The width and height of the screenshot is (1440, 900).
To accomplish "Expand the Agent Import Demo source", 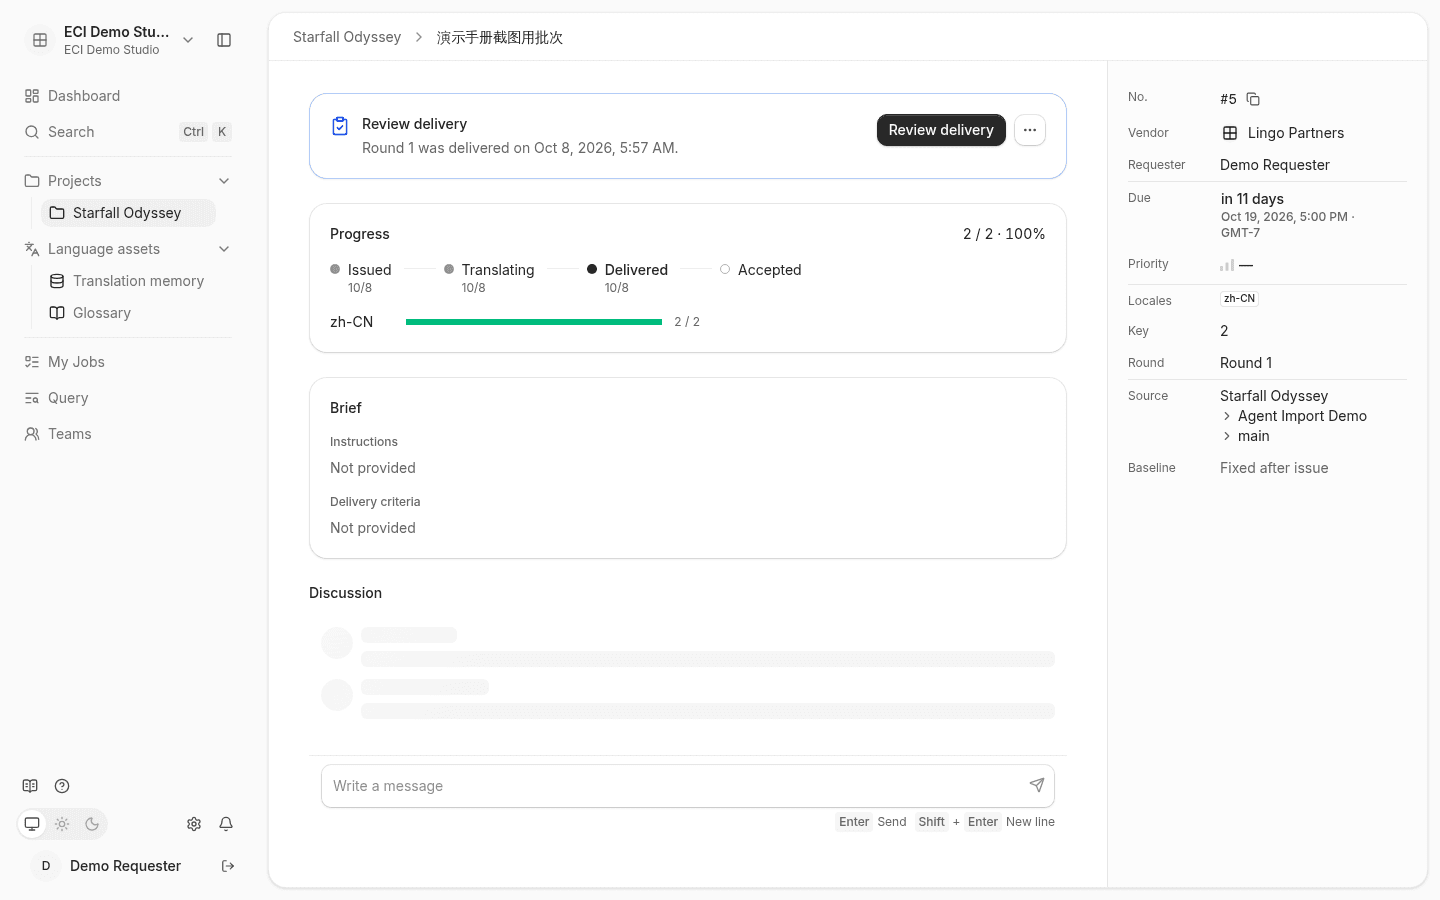I will tap(1227, 416).
